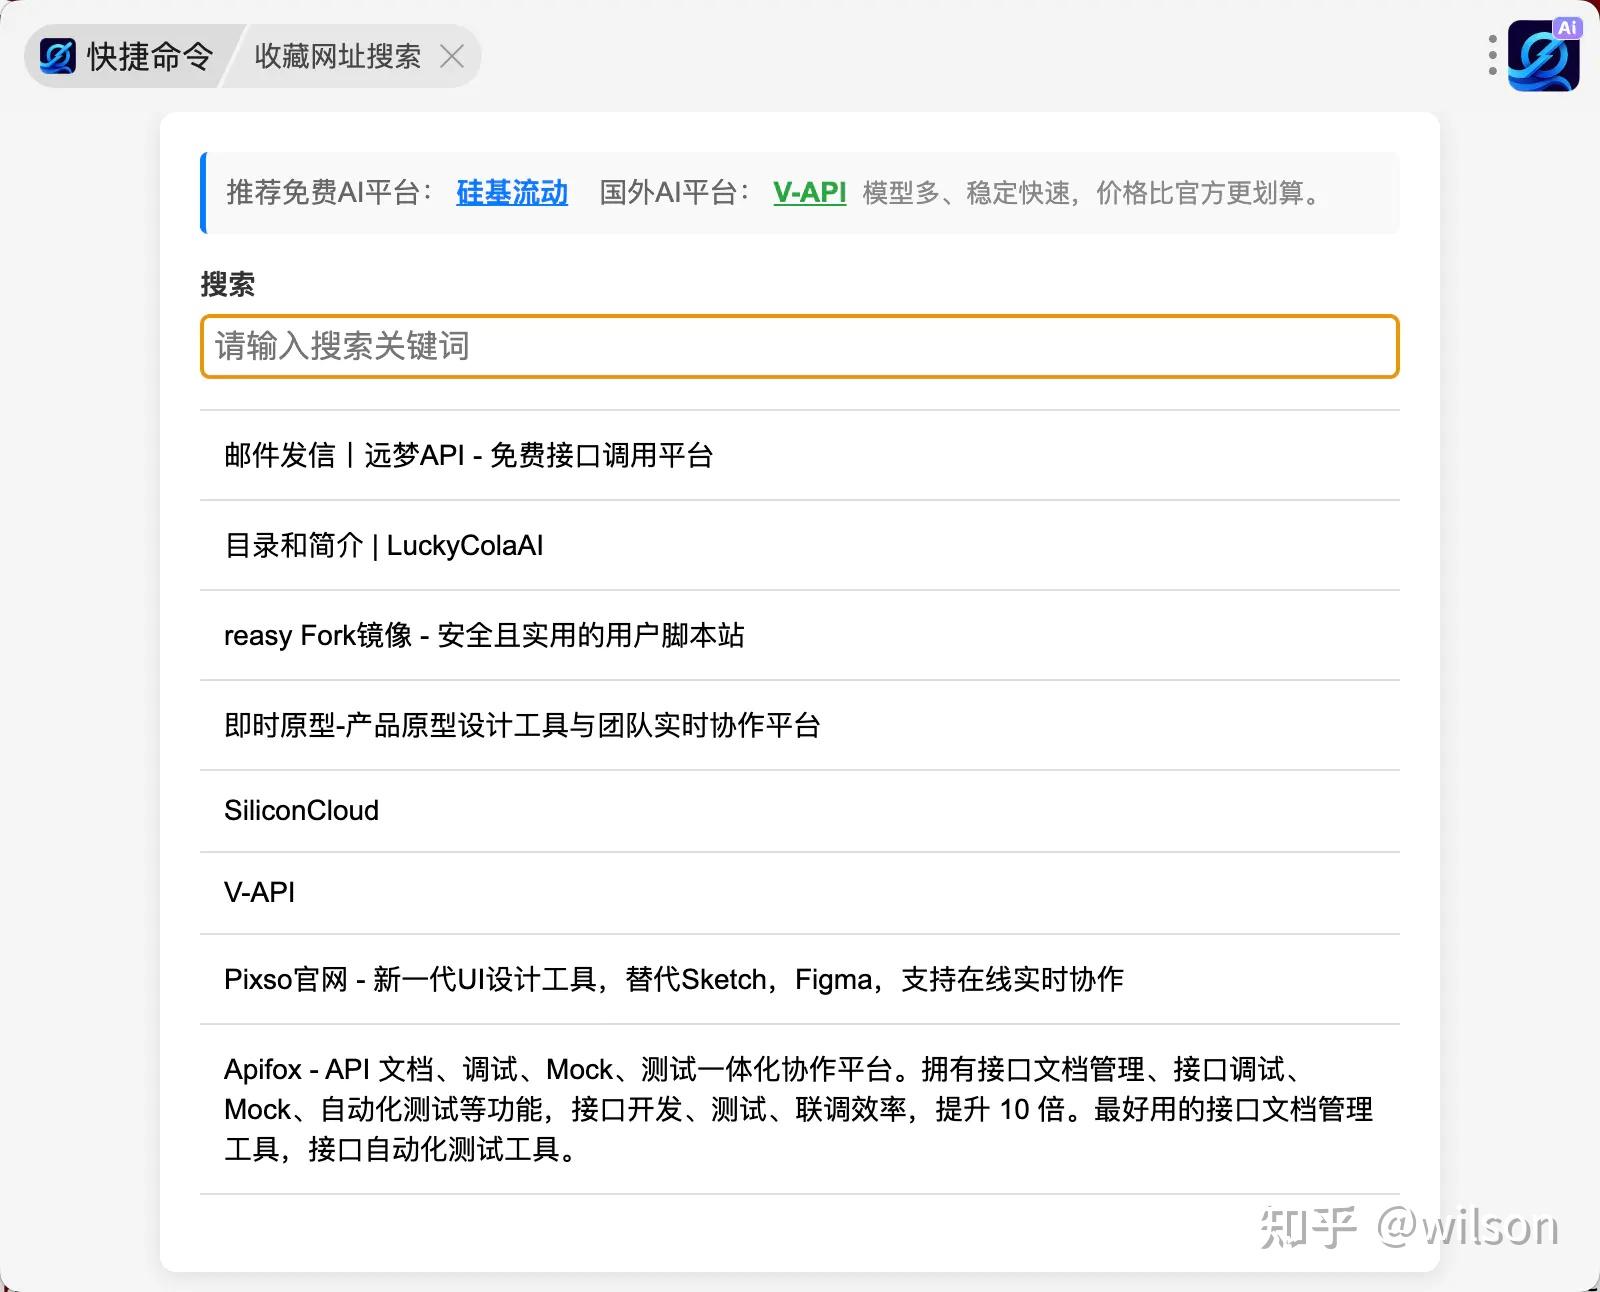Click the 快捷命令 app logo icon

coord(57,56)
